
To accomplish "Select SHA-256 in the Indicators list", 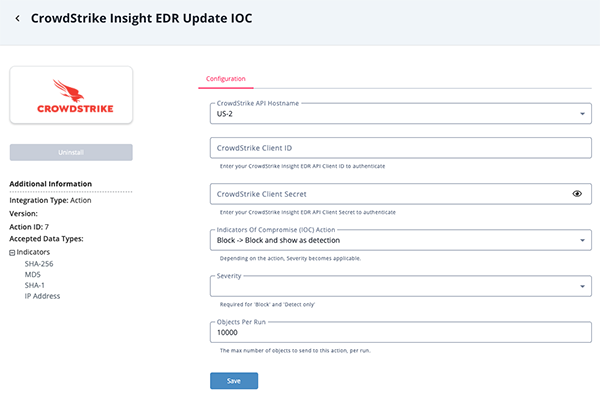I will click(x=39, y=264).
